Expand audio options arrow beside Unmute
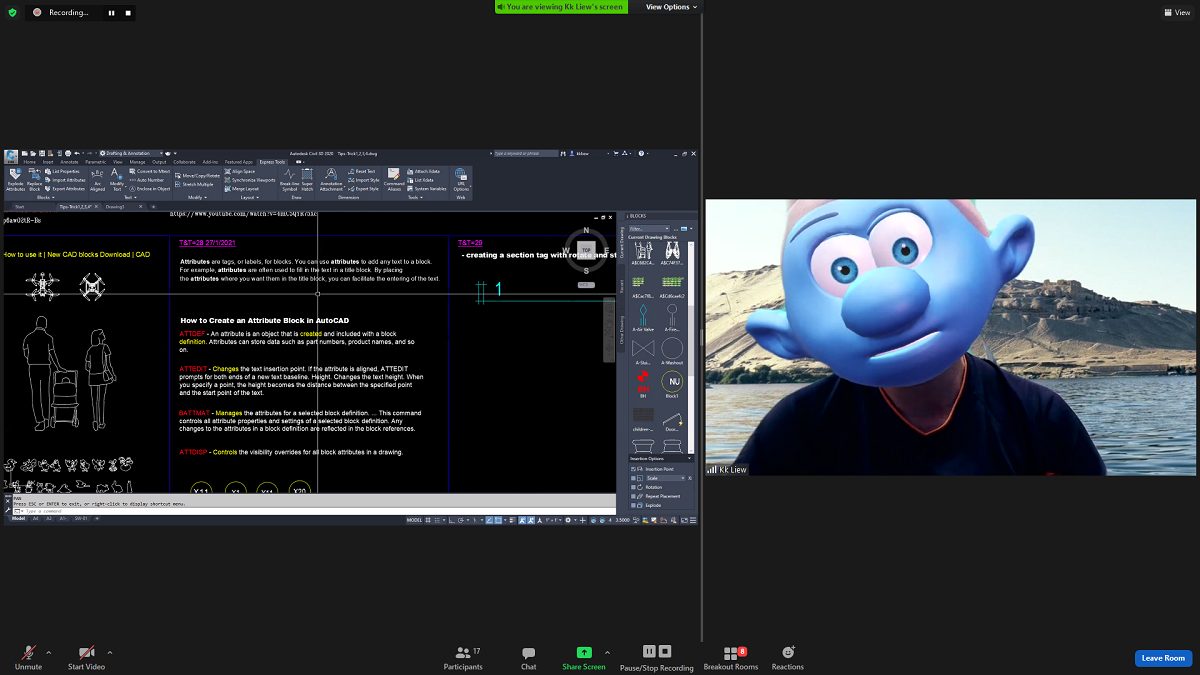 (x=49, y=652)
